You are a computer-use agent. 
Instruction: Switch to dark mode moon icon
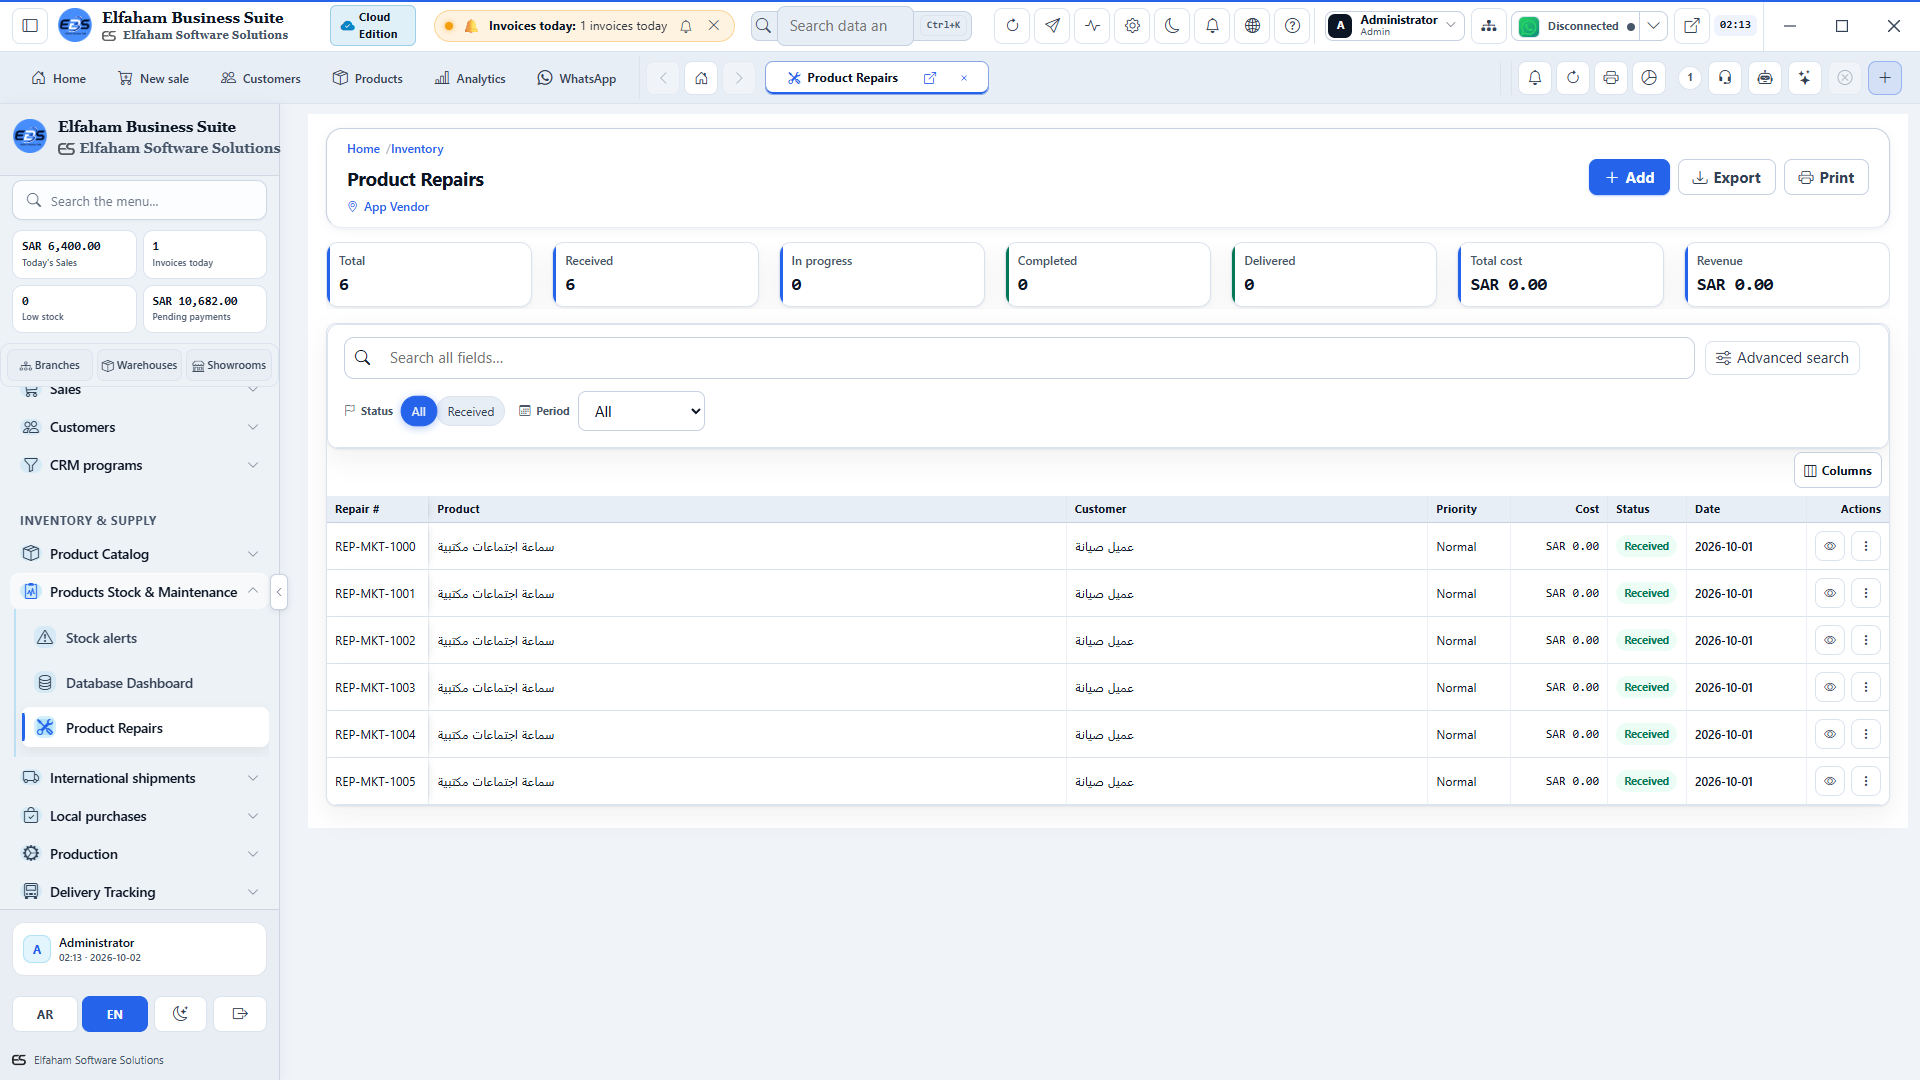(1172, 26)
